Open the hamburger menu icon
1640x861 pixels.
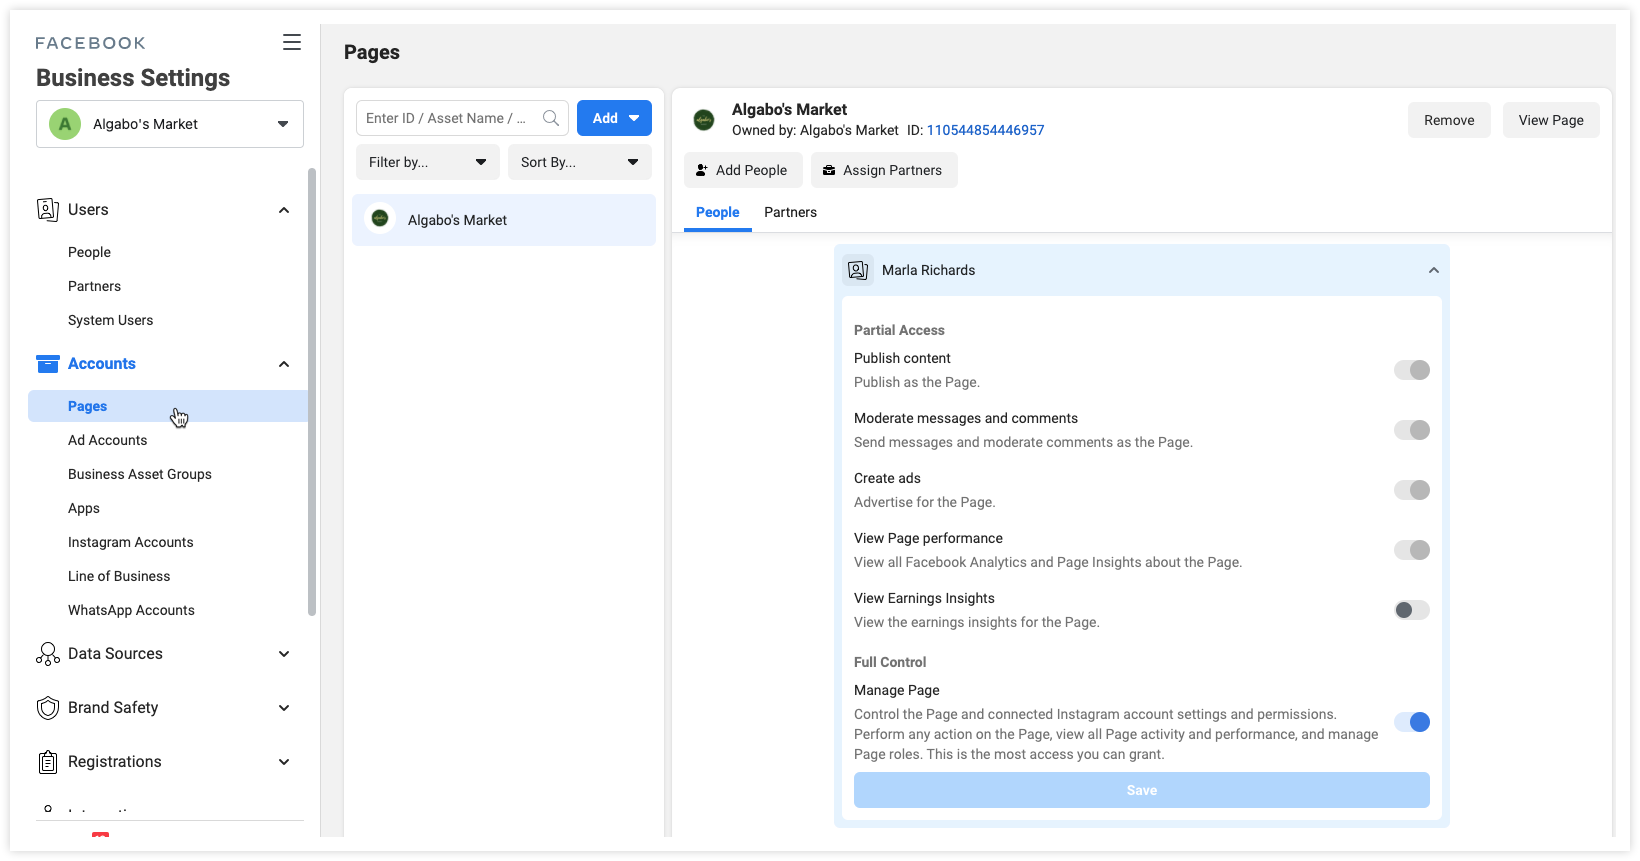click(292, 42)
